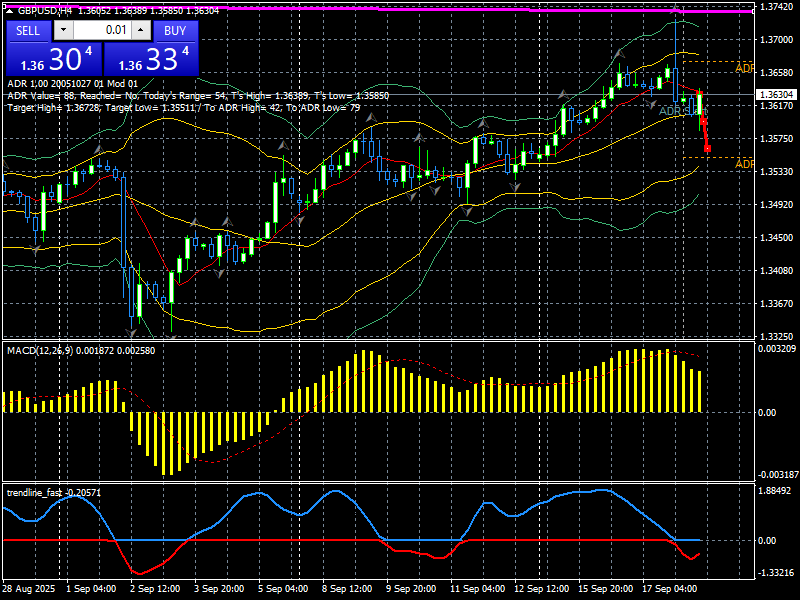Click the 9 Sep 20:00 time label

click(411, 589)
